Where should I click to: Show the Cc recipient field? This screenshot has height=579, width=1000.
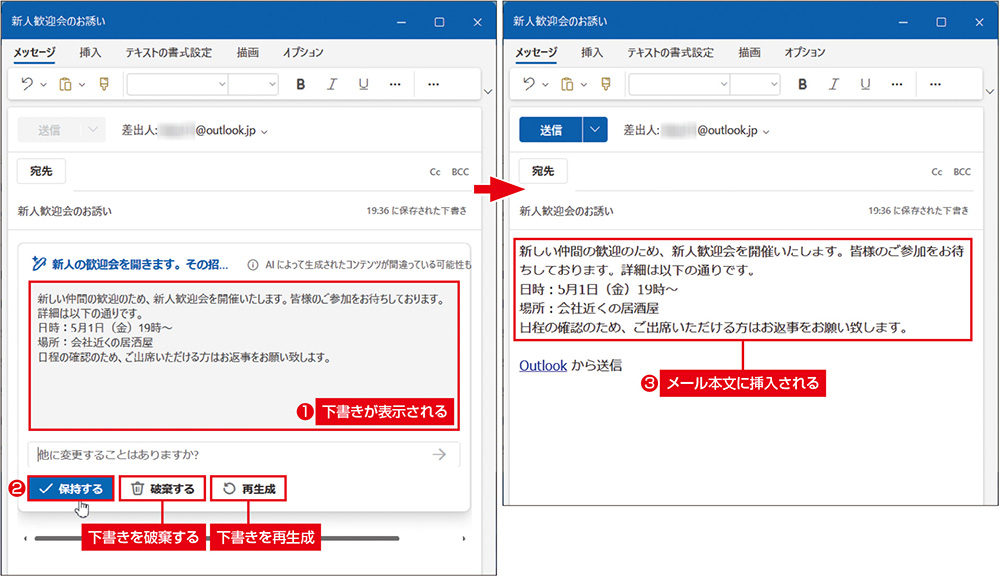pyautogui.click(x=434, y=171)
